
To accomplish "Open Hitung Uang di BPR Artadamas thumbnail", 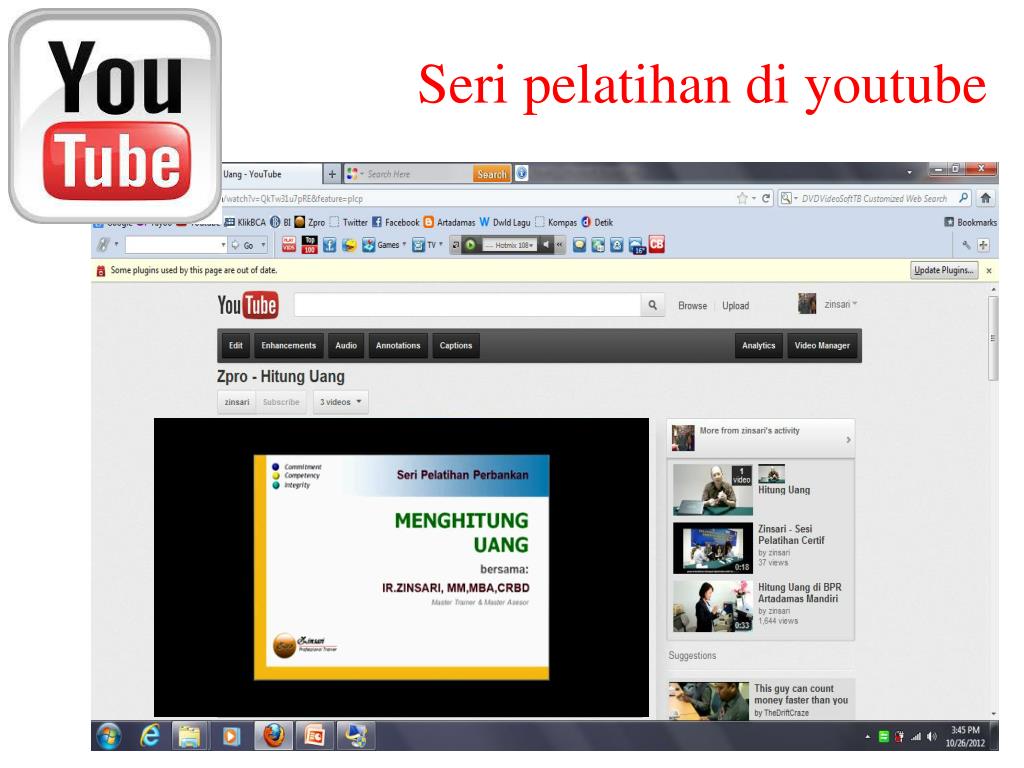I will click(x=712, y=607).
